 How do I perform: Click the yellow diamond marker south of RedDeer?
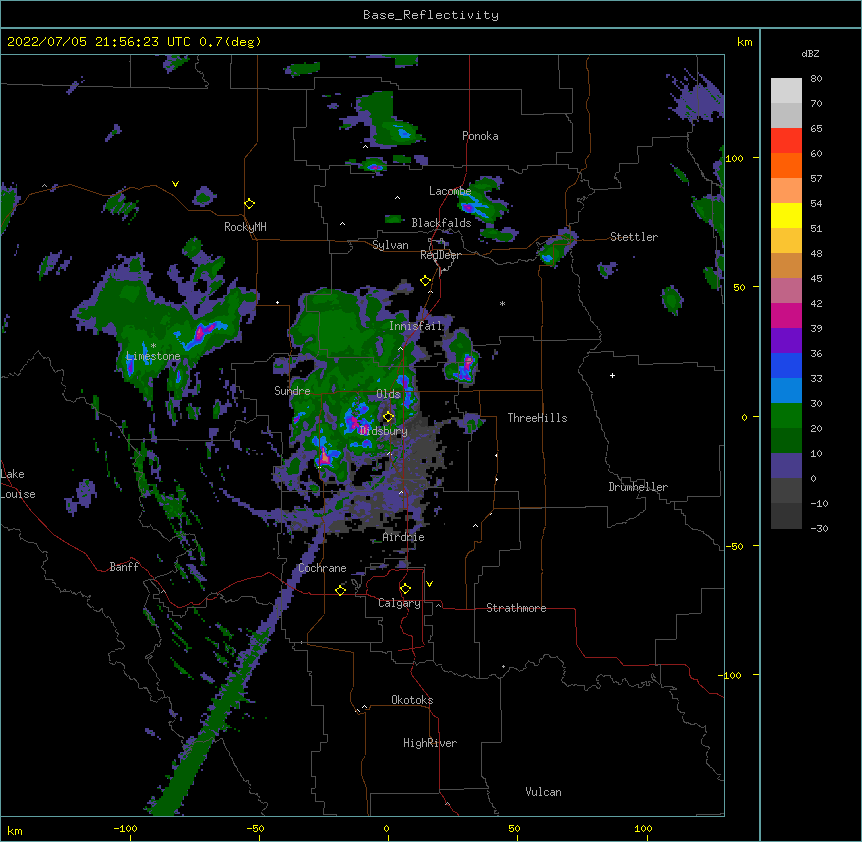[426, 281]
